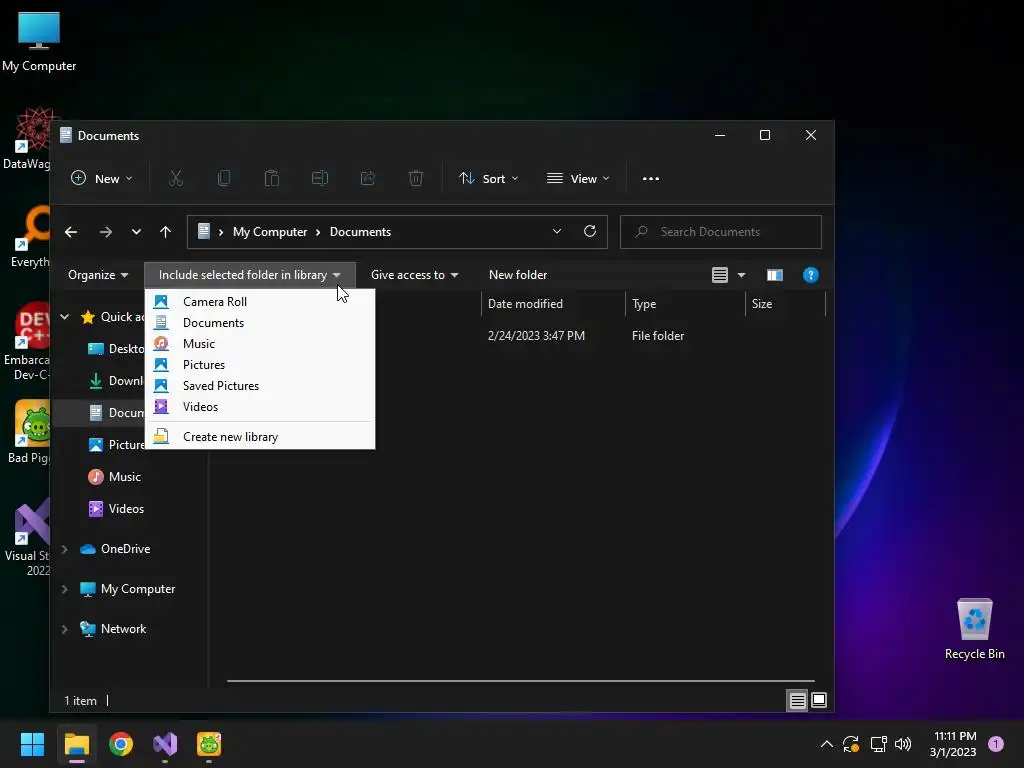This screenshot has height=768, width=1024.
Task: Sort by Date modified column header
Action: pos(553,304)
